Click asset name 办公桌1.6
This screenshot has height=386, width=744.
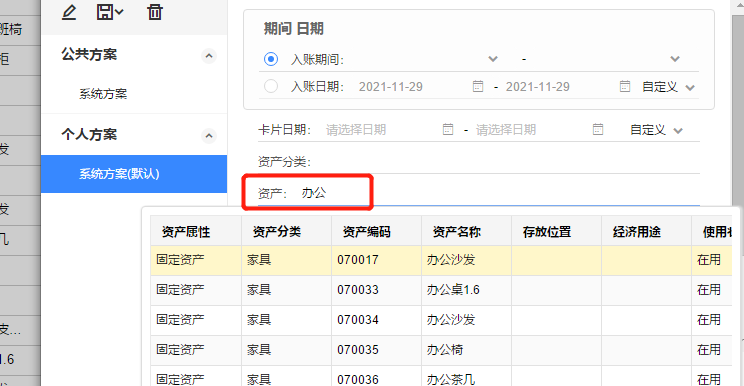point(453,290)
